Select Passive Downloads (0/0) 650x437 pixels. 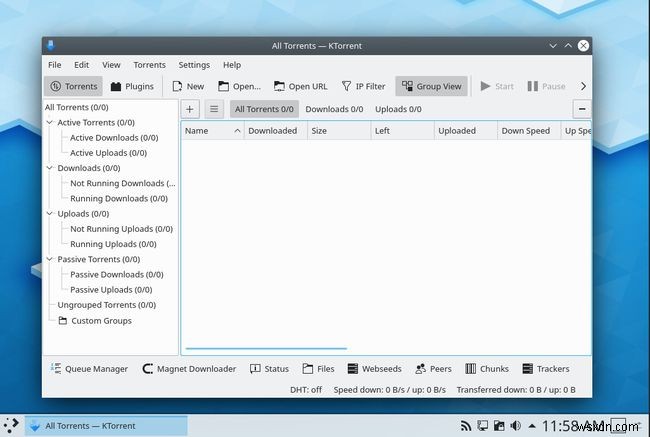117,274
